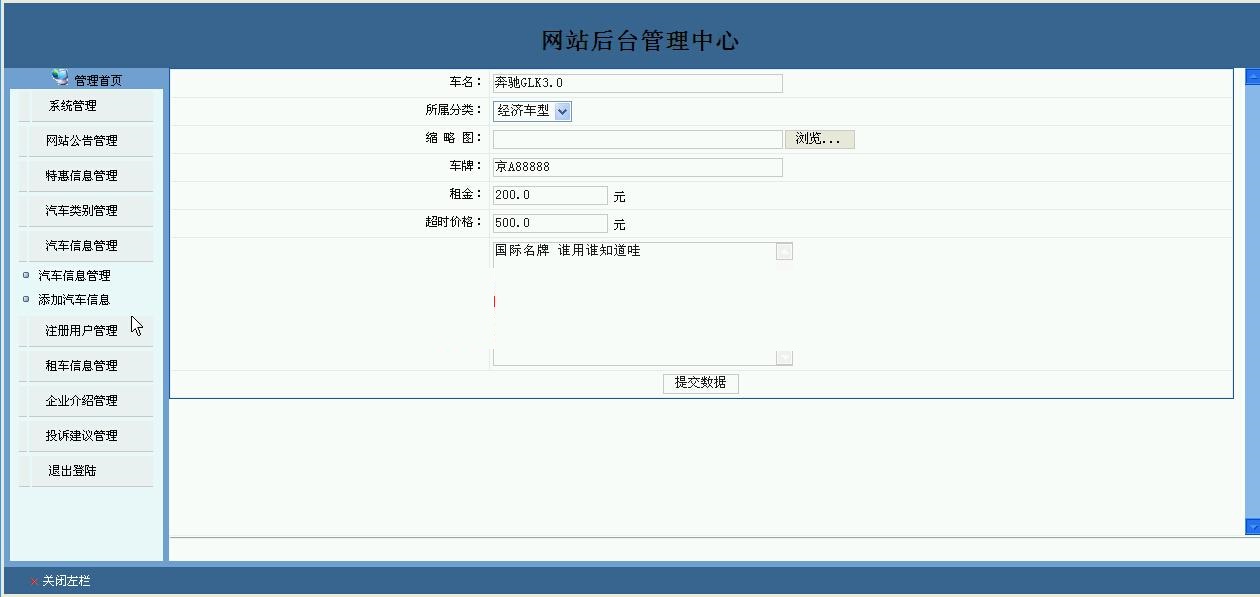The height and width of the screenshot is (597, 1260).
Task: Click the text area scroll up arrow
Action: tap(784, 251)
